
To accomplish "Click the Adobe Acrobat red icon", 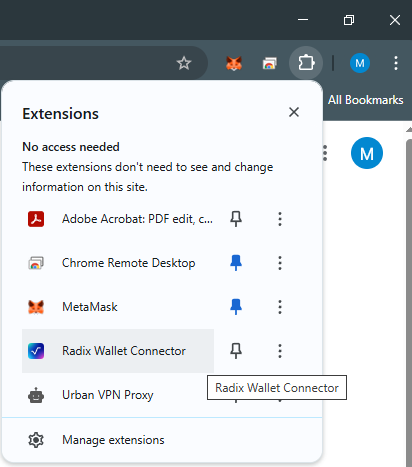I will [36, 219].
